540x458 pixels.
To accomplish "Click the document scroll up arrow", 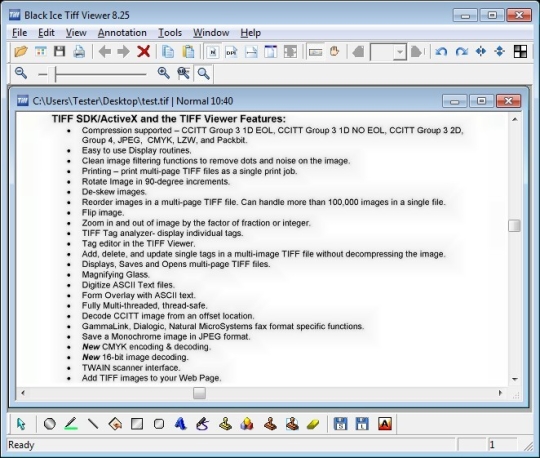I will click(x=515, y=119).
